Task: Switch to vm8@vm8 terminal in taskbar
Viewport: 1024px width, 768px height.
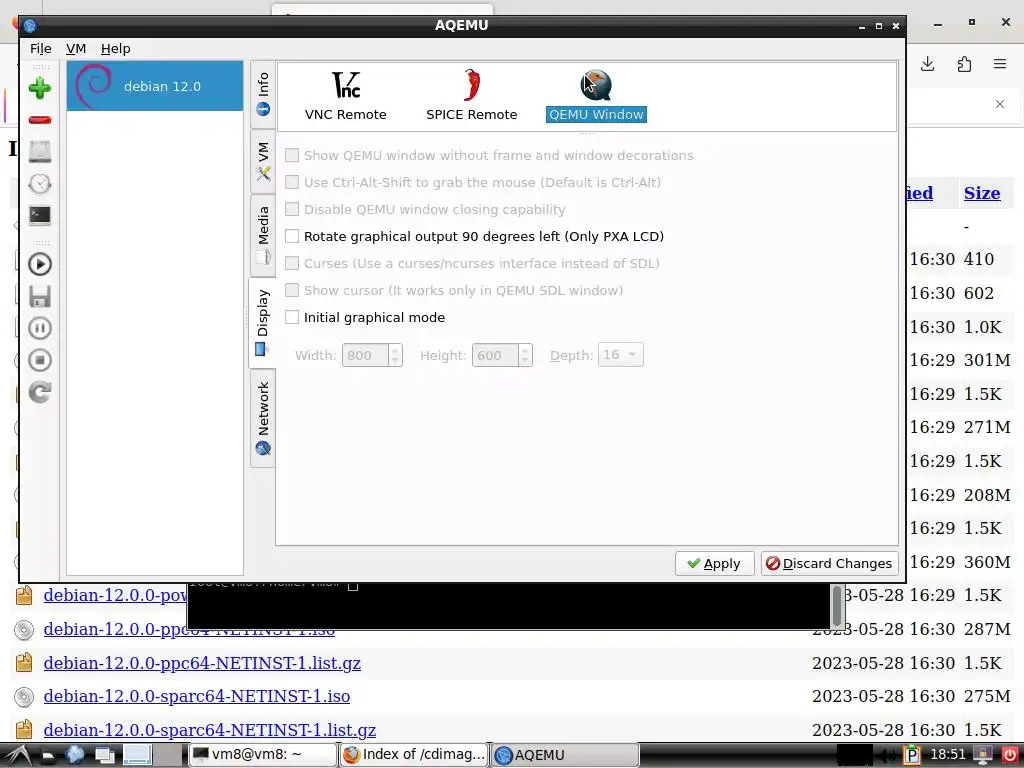Action: (x=263, y=754)
